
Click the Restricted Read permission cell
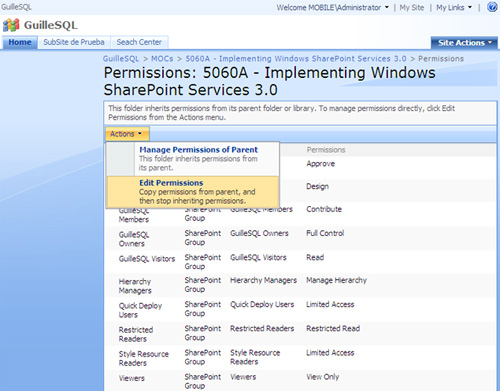pos(333,328)
